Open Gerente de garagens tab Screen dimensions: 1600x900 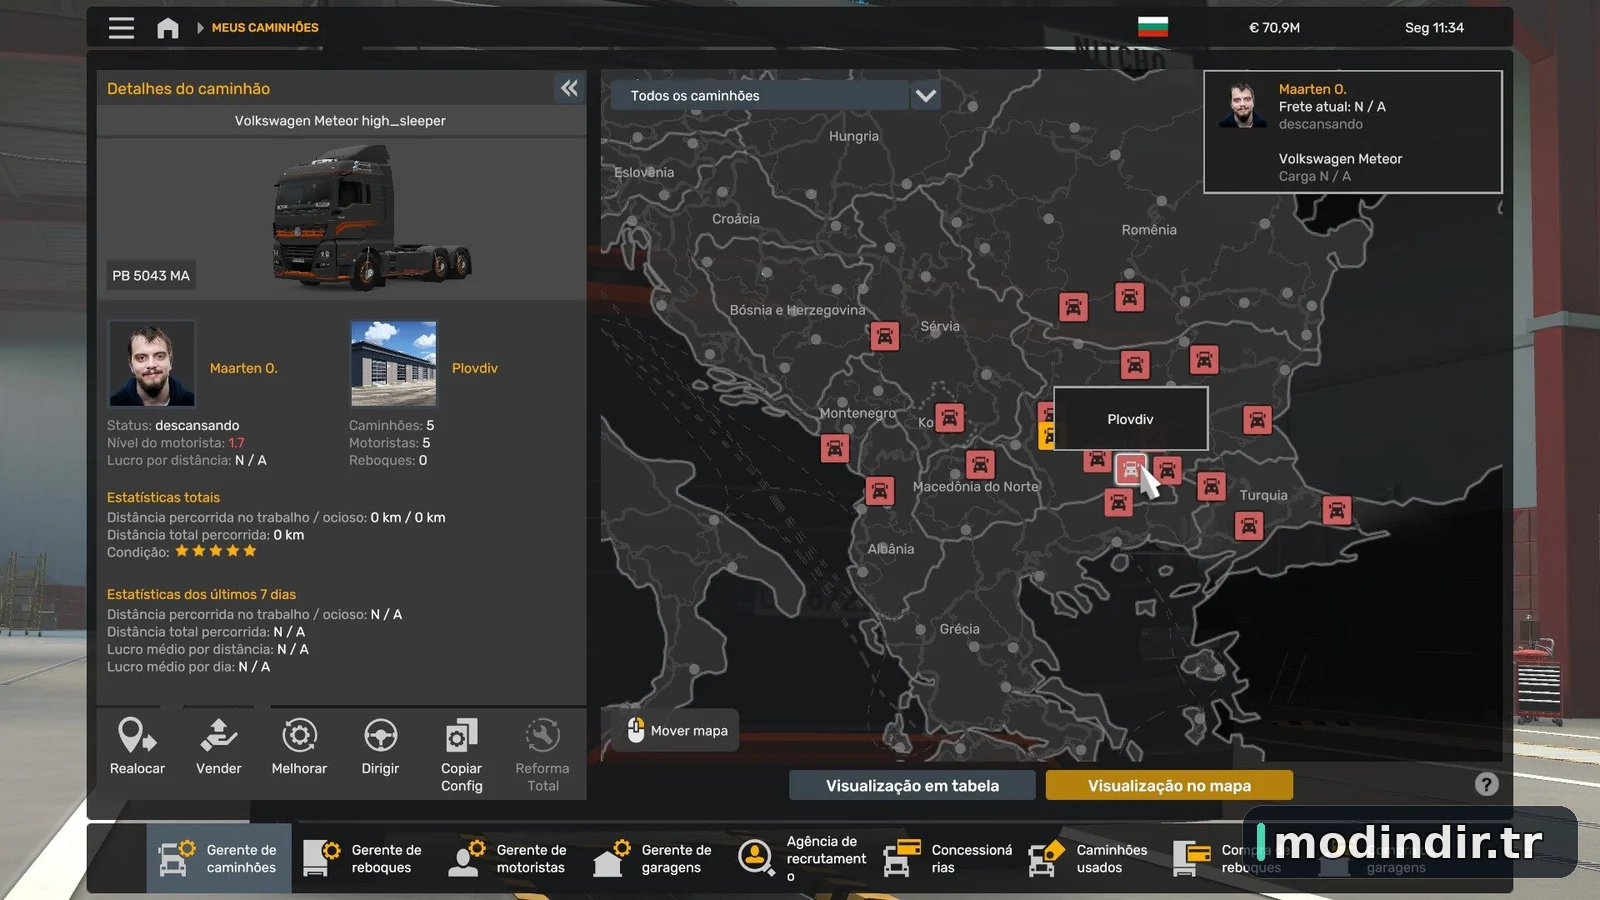click(654, 858)
